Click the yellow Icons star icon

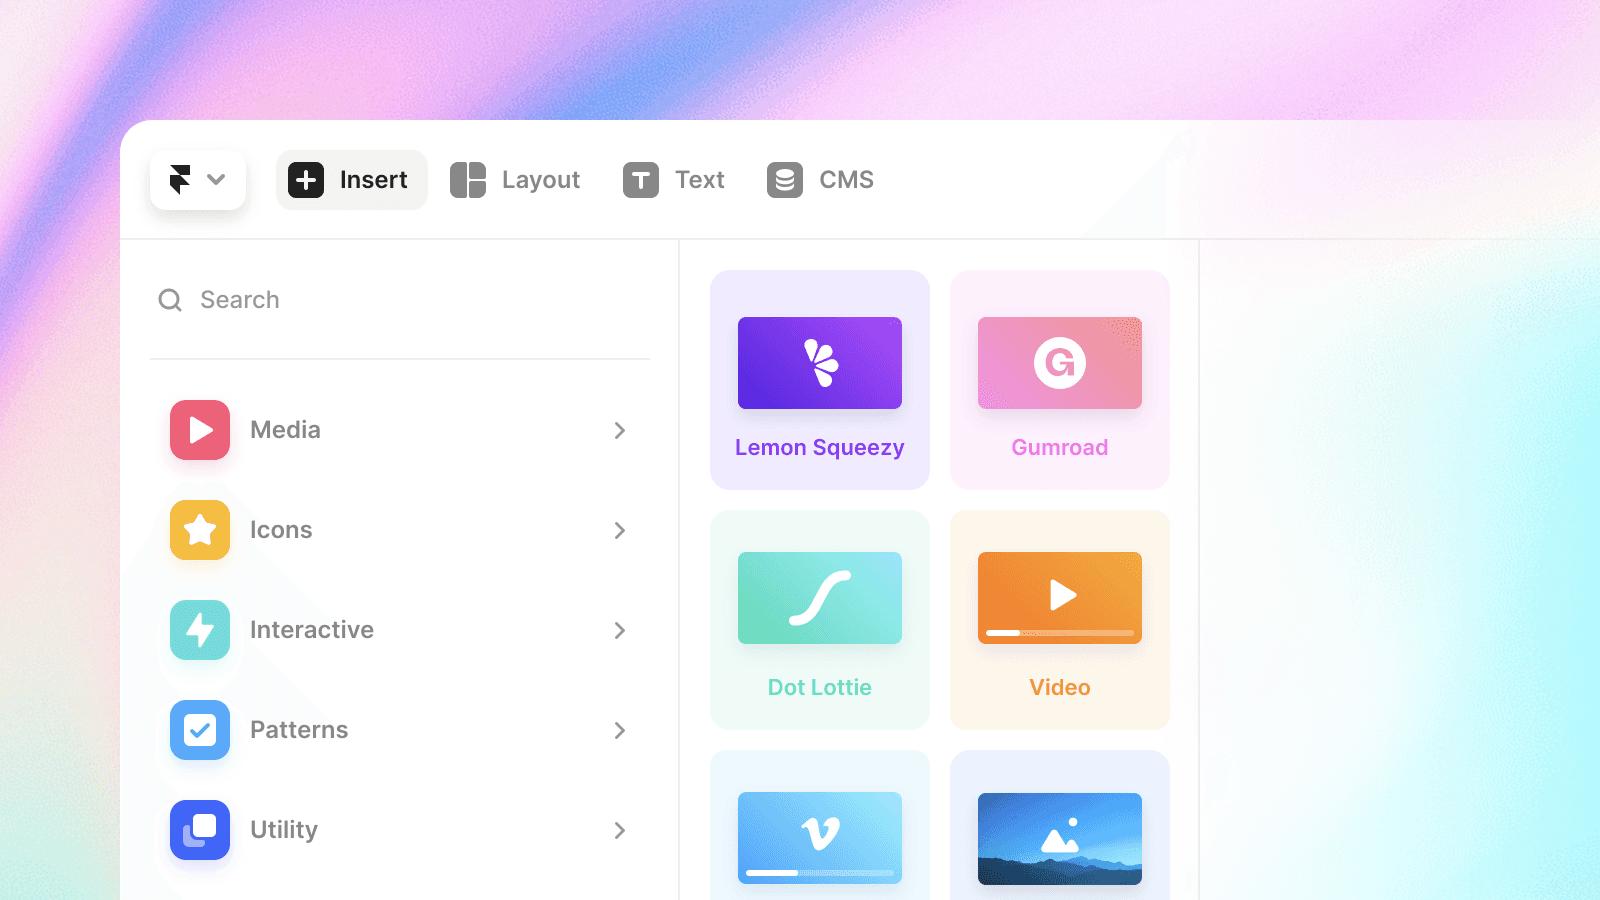point(200,530)
